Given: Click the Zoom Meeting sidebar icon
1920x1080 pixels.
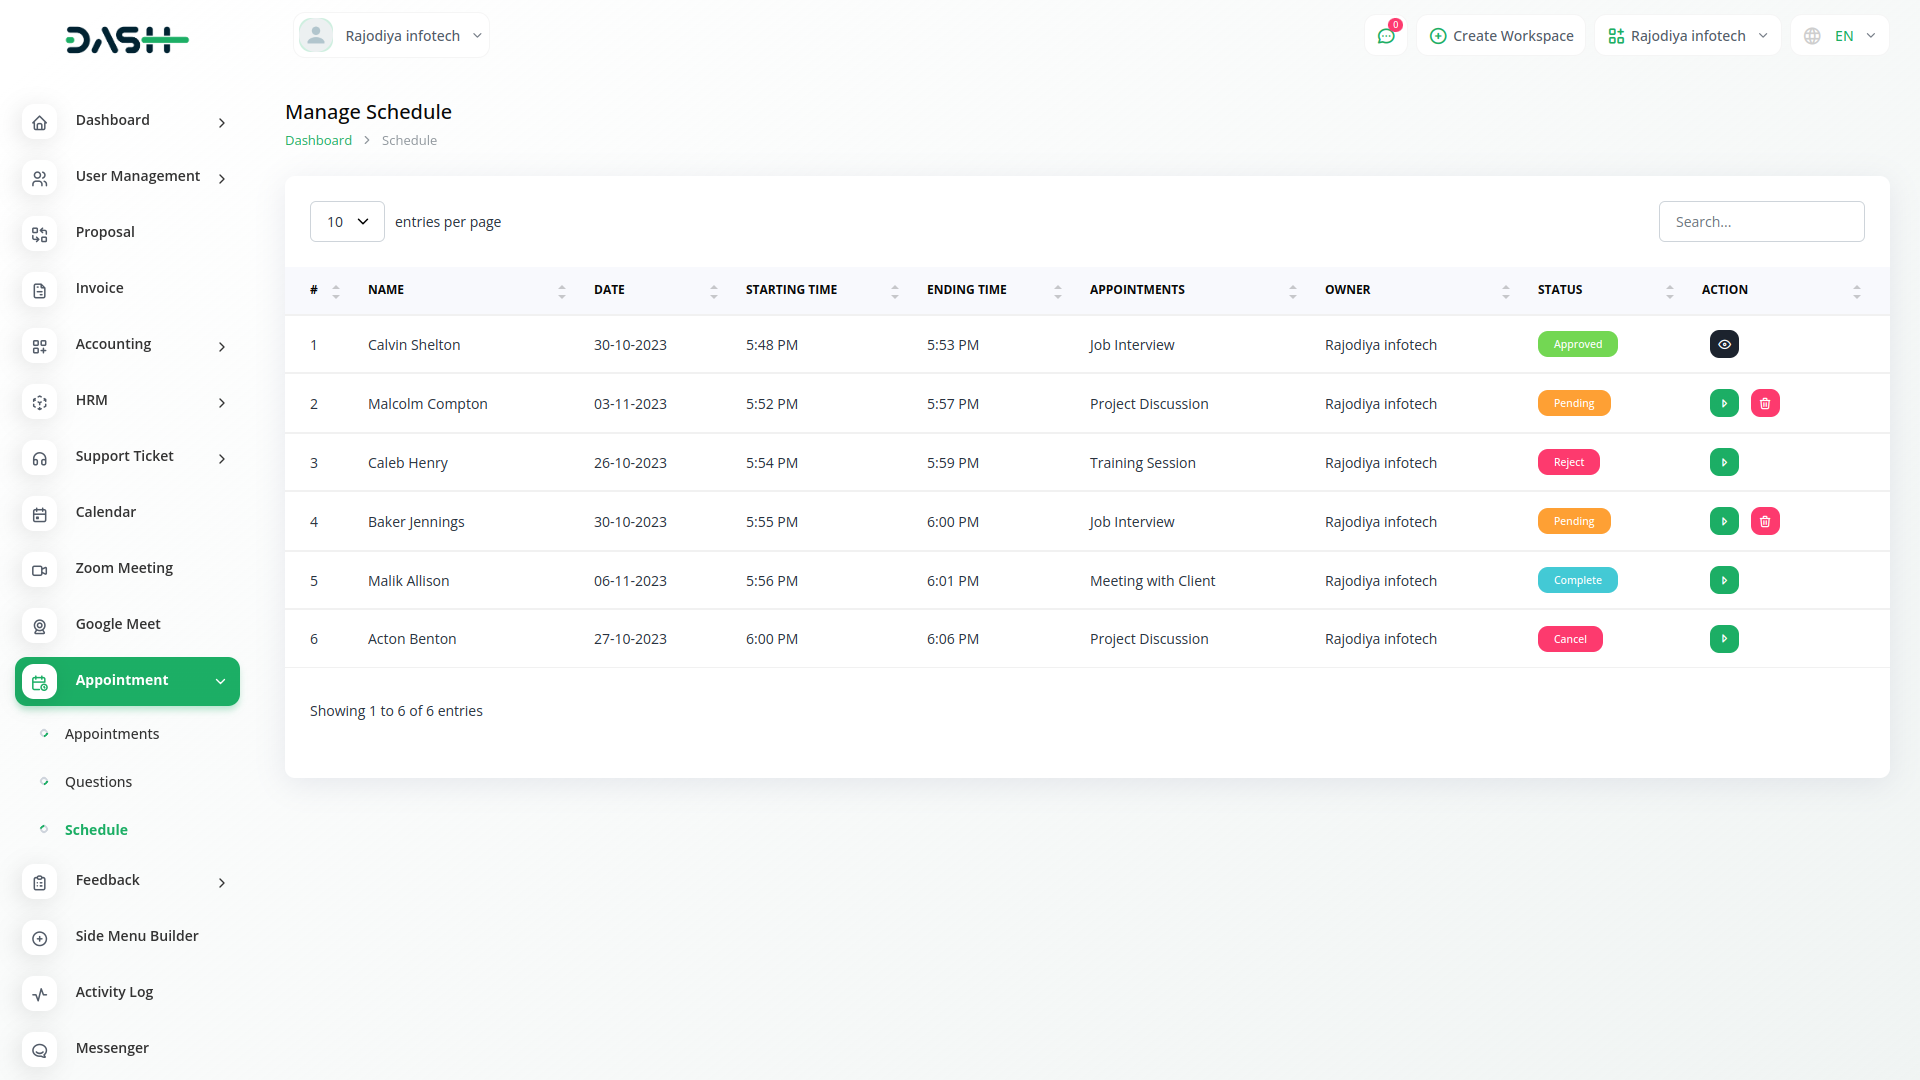Looking at the screenshot, I should [40, 570].
